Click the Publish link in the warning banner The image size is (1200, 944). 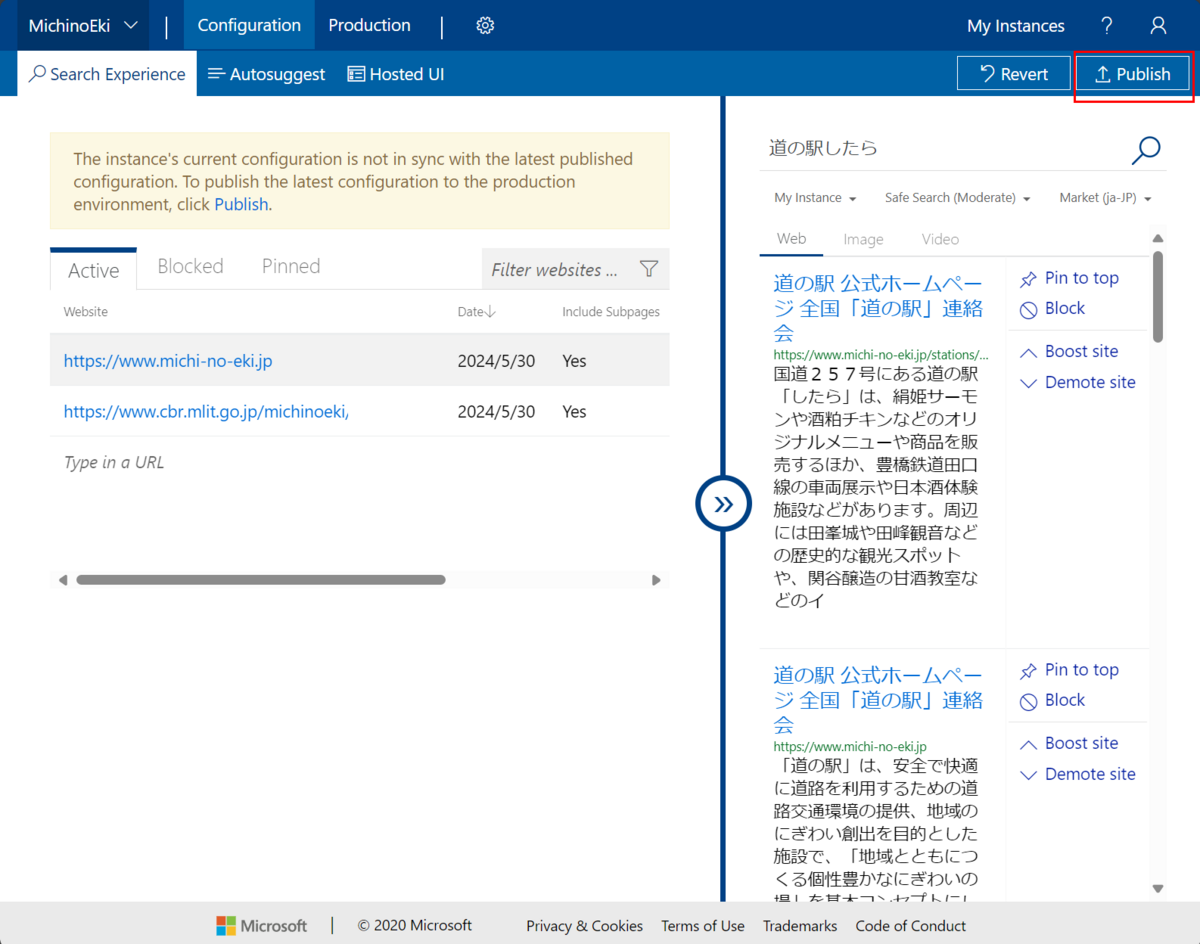[241, 204]
